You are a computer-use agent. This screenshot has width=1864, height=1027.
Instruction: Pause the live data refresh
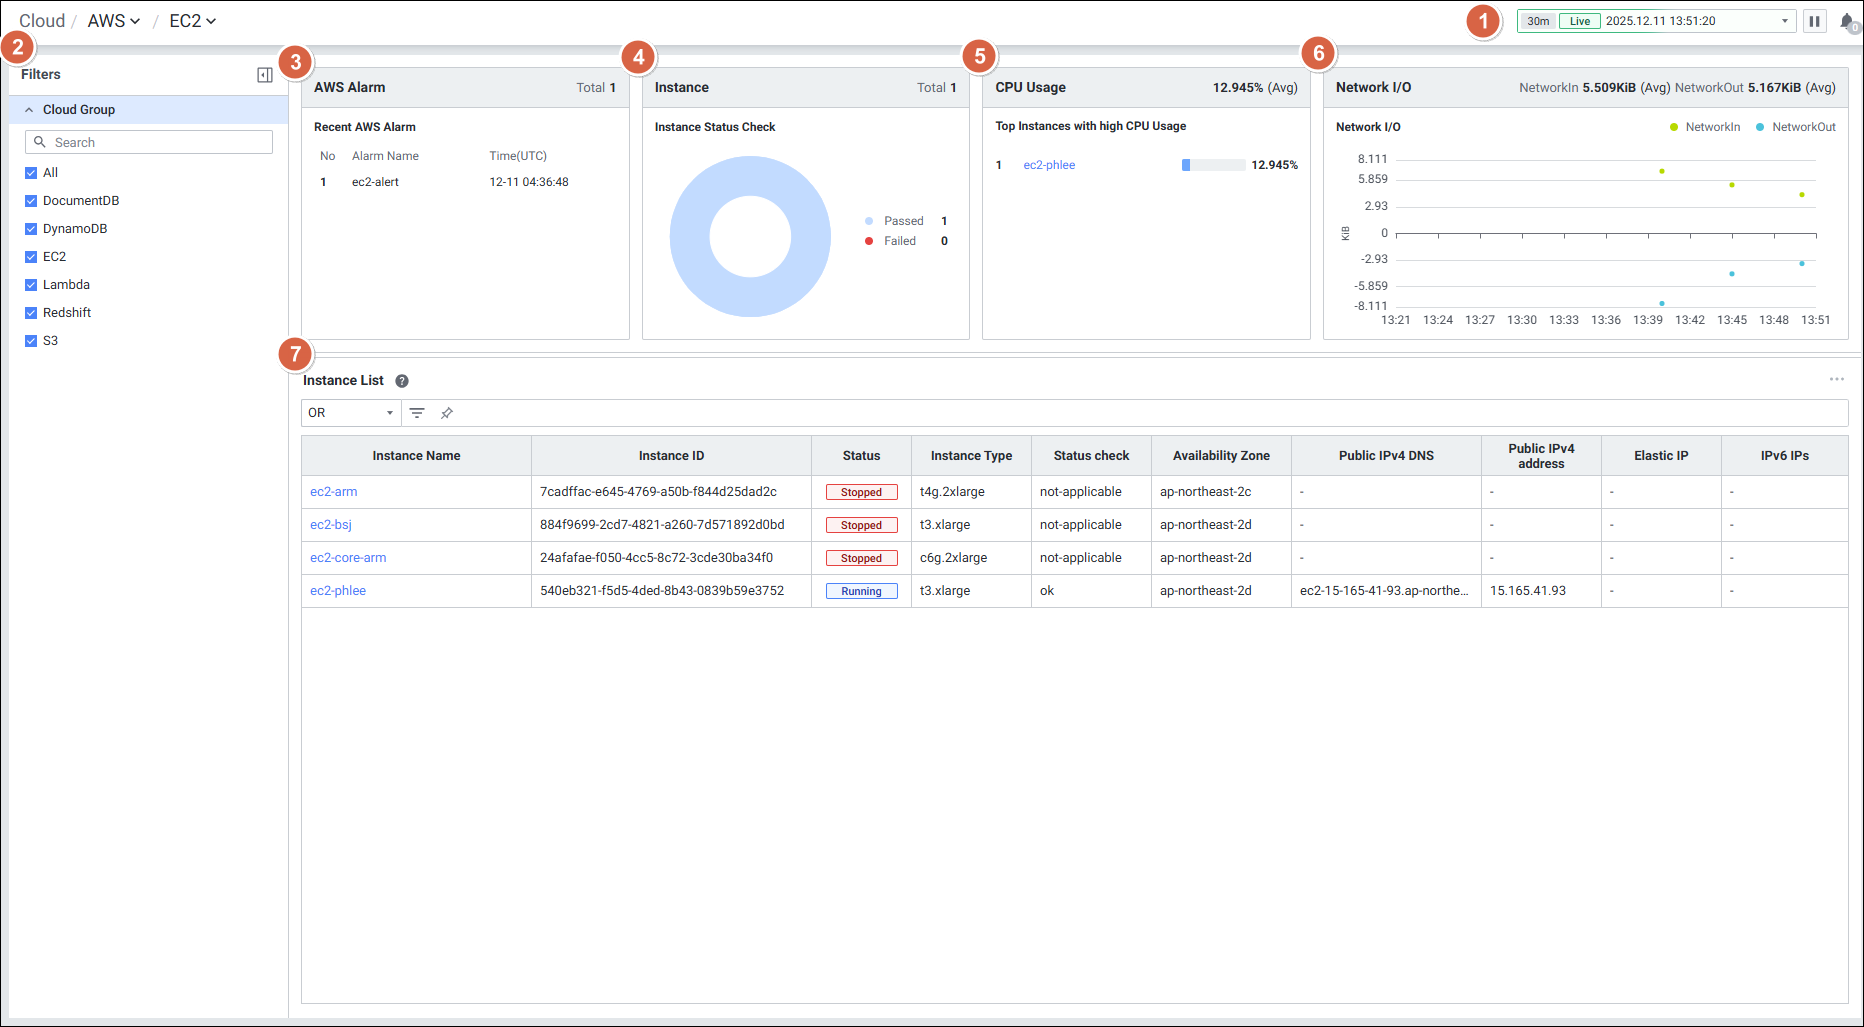(1814, 21)
